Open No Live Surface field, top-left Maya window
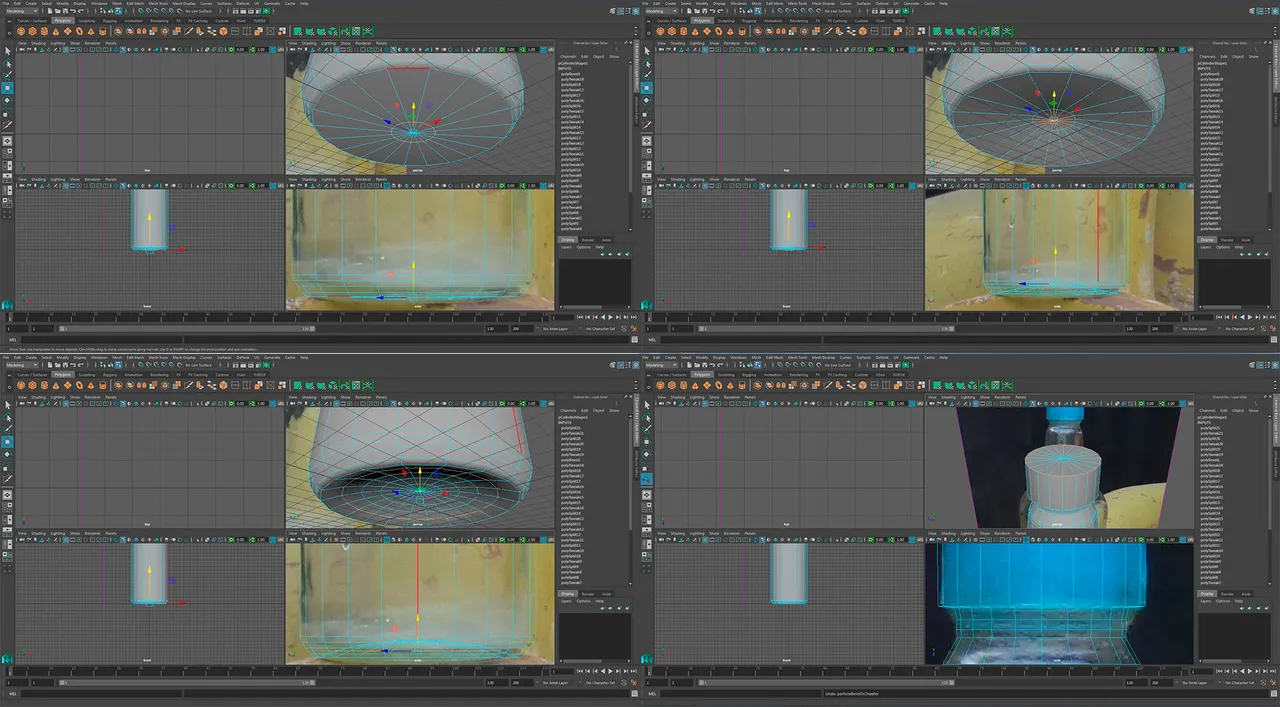The width and height of the screenshot is (1280, 707). 198,11
